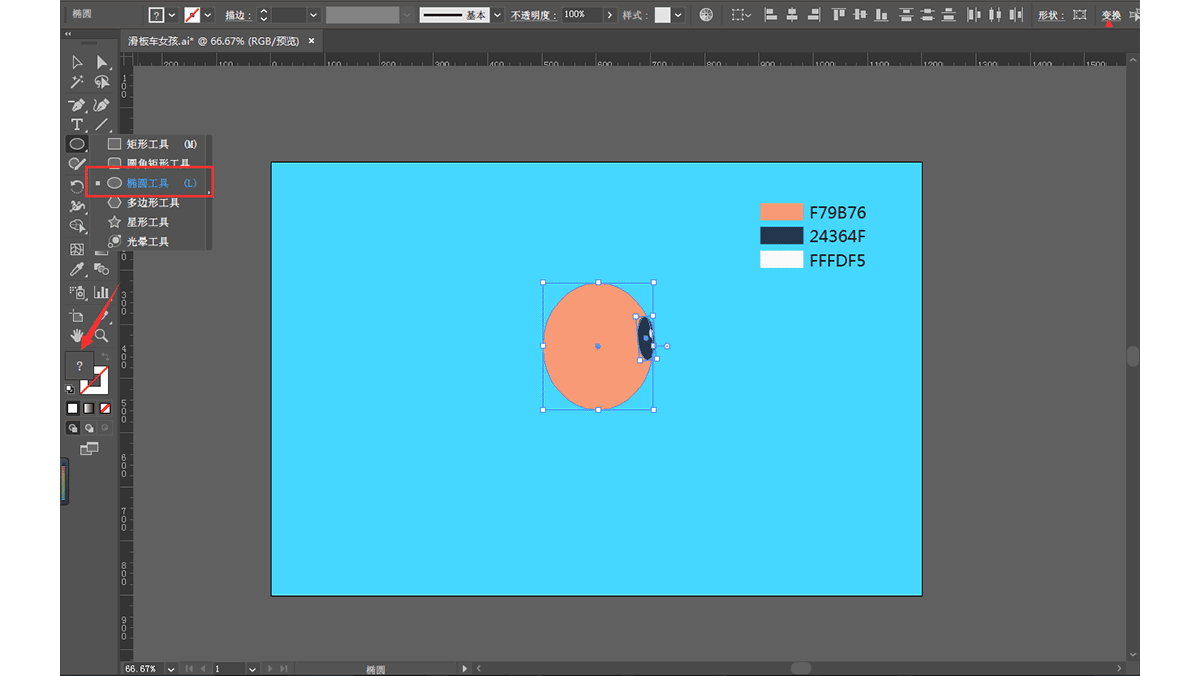Screen dimensions: 1200x676
Task: Click Horizontal Distribute Left icon
Action: coord(974,15)
